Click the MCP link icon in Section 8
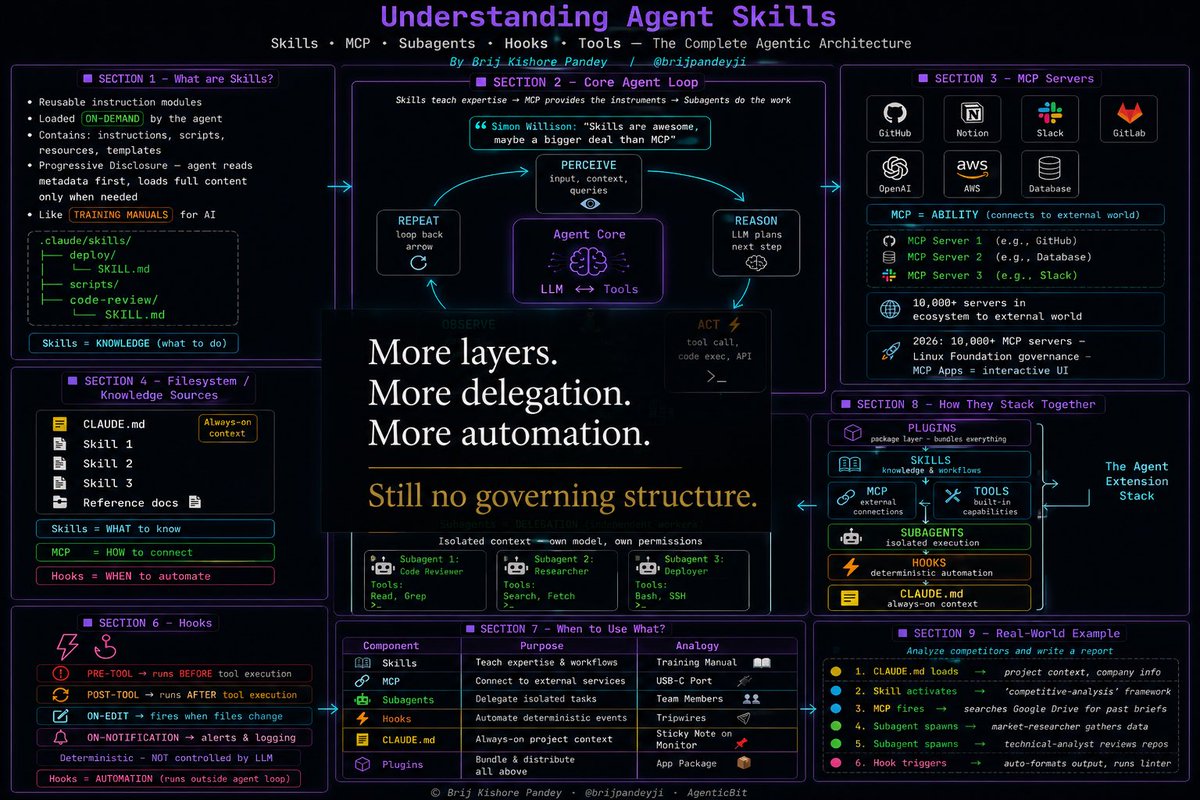This screenshot has height=800, width=1200. [x=844, y=496]
